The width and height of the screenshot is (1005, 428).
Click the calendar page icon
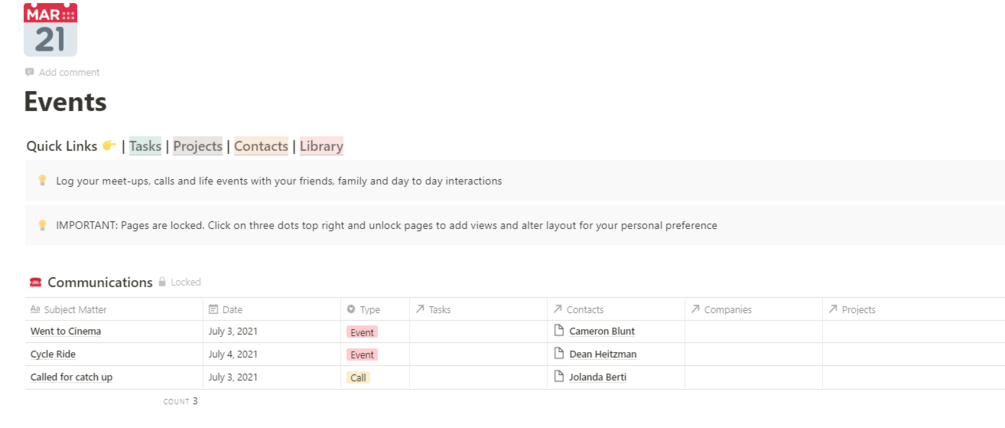[50, 30]
